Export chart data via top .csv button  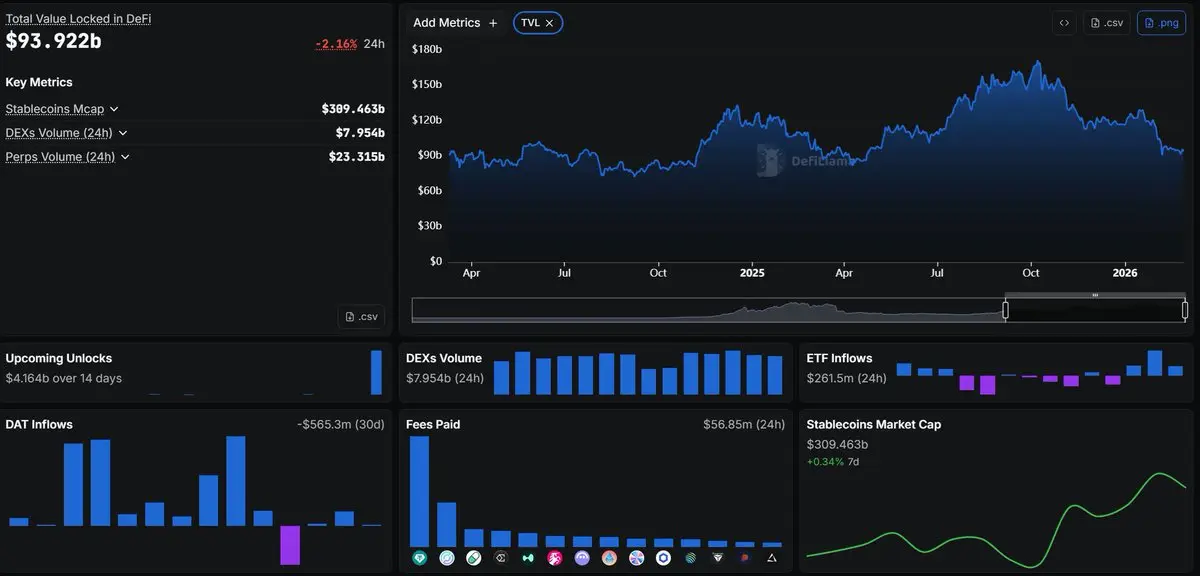(x=1106, y=23)
